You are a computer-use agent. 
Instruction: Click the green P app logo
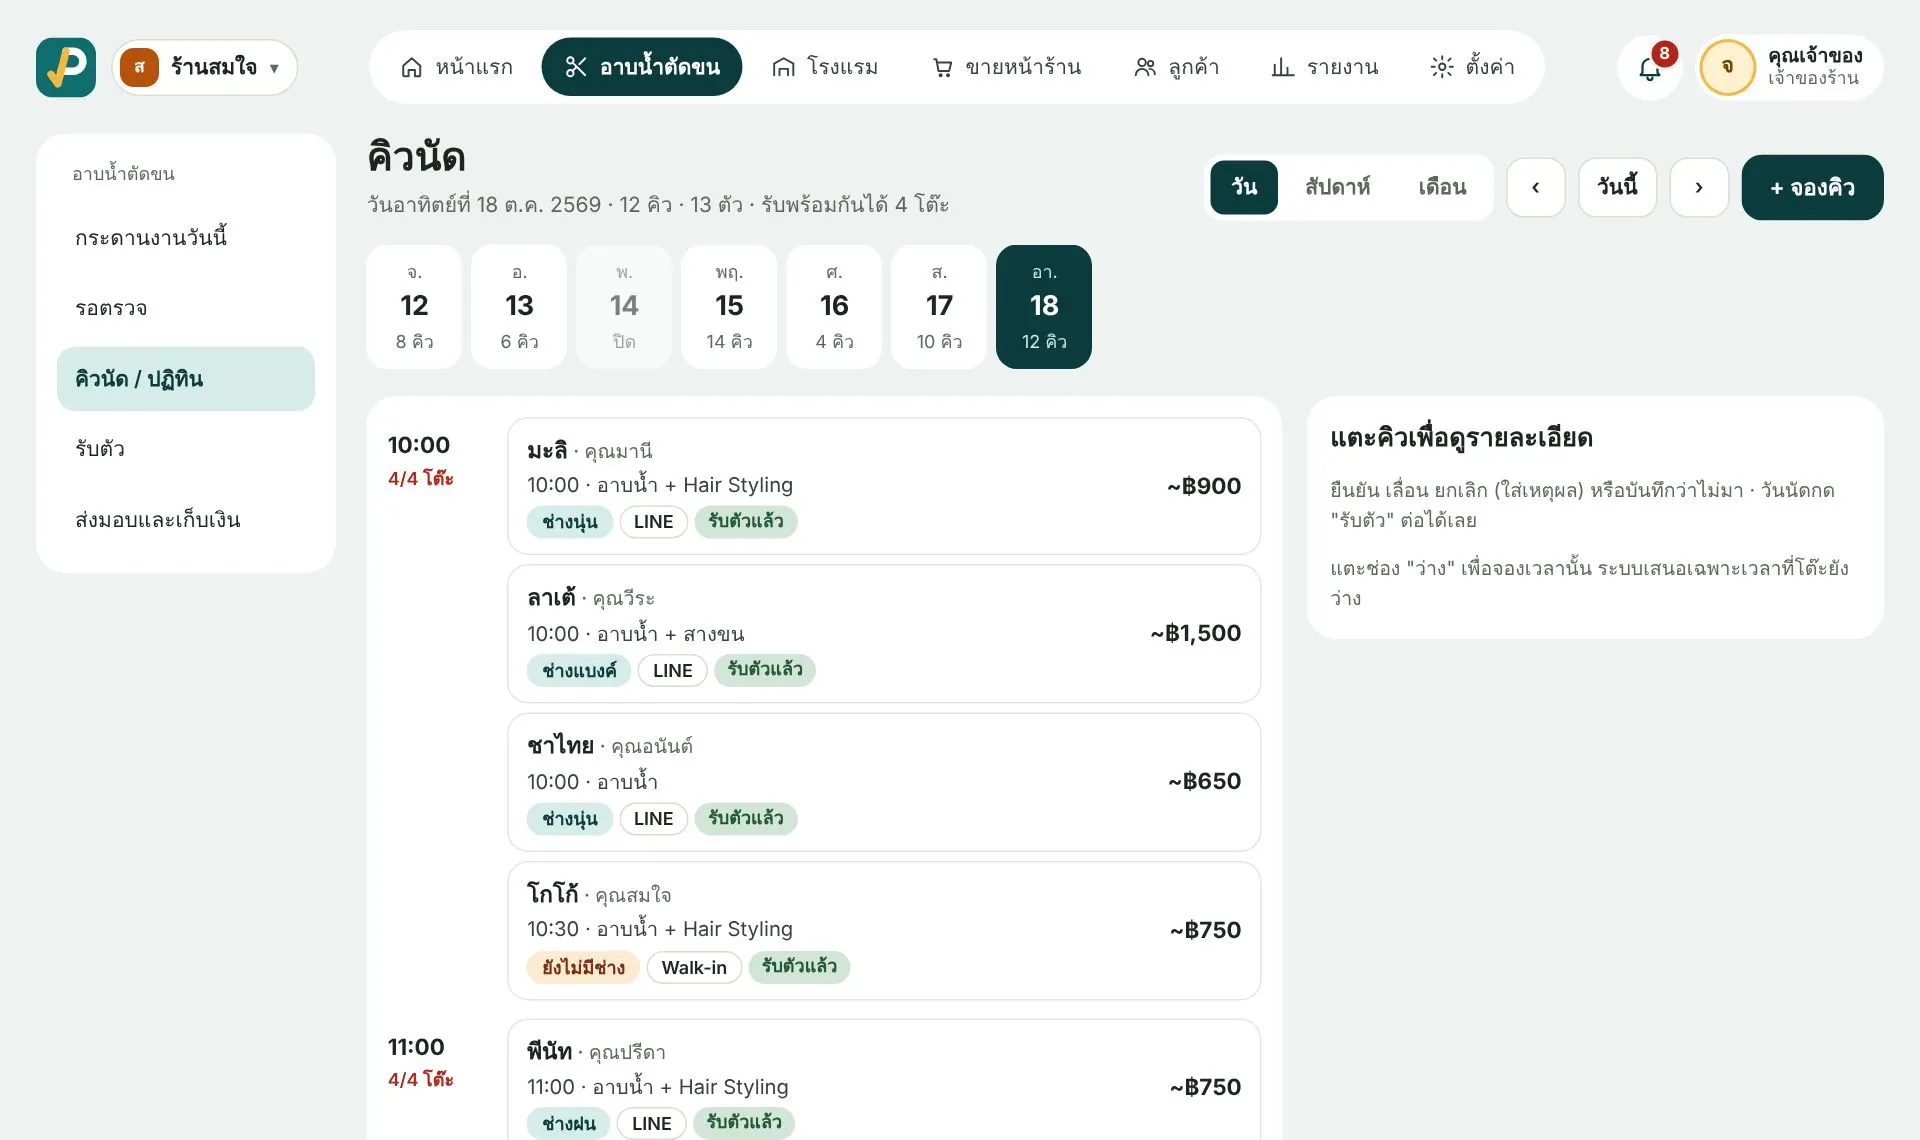tap(66, 67)
